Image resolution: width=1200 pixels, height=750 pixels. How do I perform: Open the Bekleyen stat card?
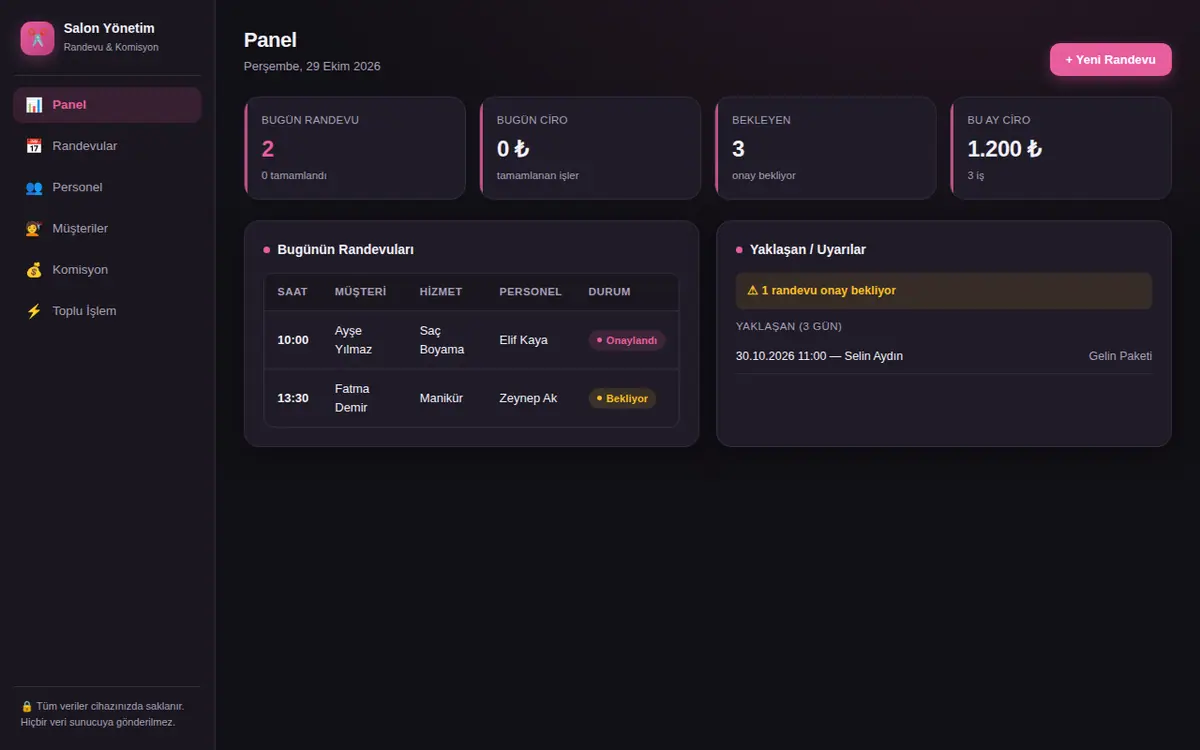coord(826,148)
